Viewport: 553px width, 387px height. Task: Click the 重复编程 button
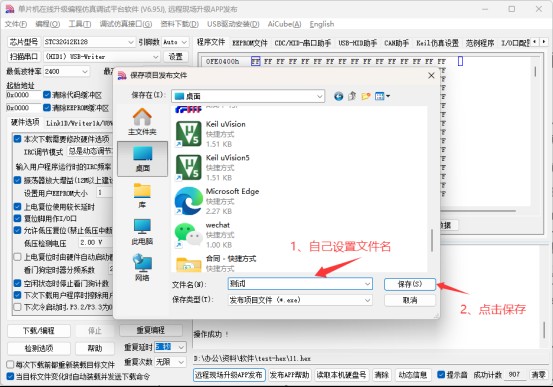coord(151,330)
